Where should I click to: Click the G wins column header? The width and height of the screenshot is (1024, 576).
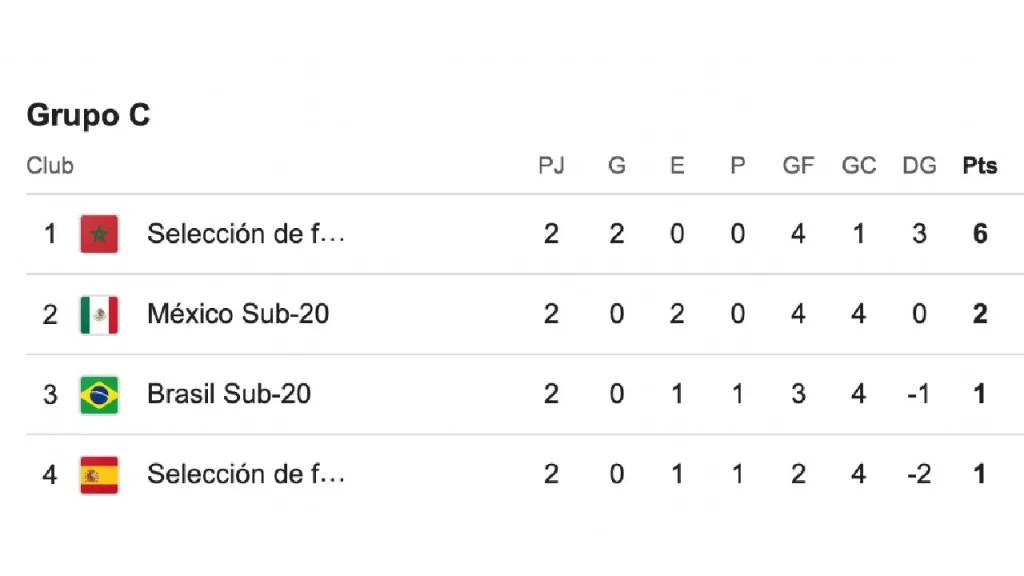tap(617, 166)
